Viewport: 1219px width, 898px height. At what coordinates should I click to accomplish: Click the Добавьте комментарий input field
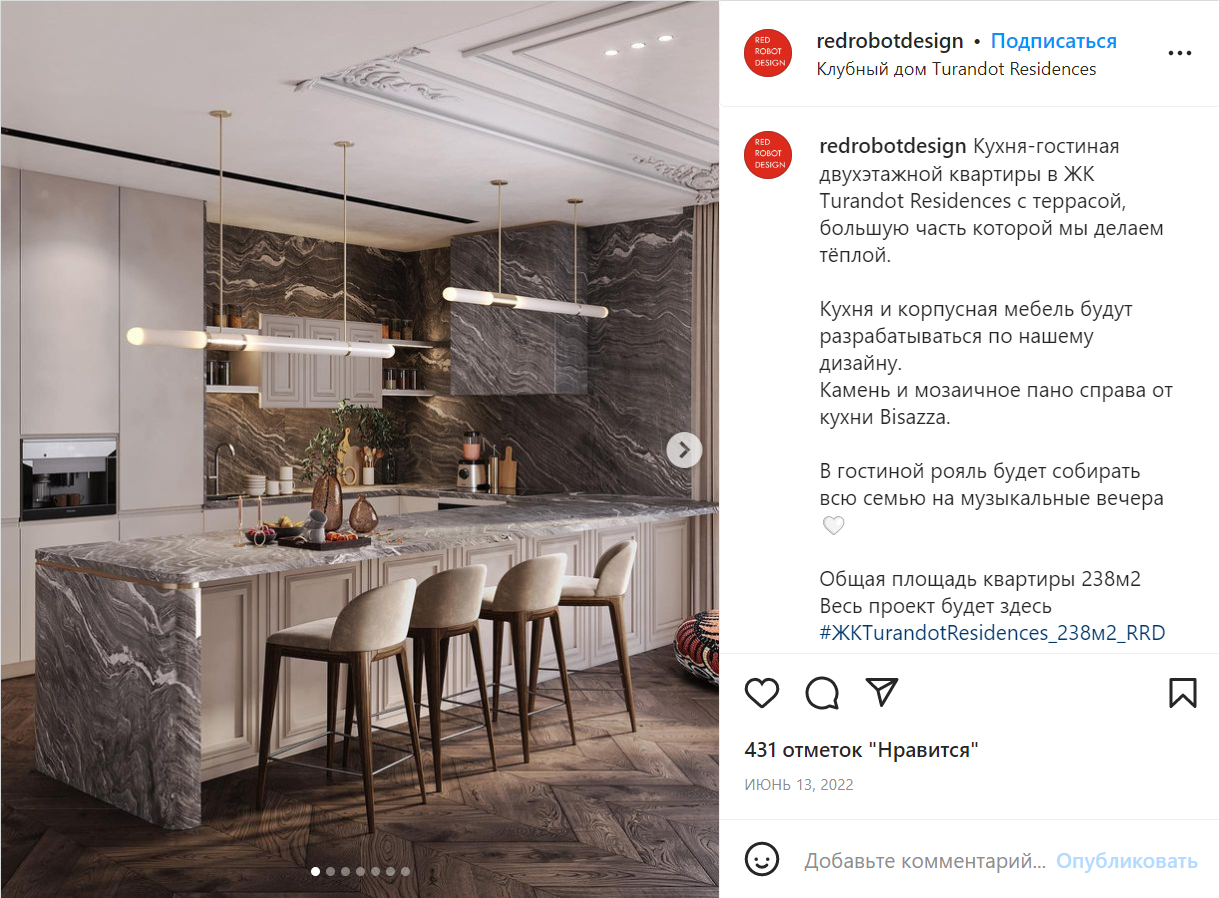[925, 861]
